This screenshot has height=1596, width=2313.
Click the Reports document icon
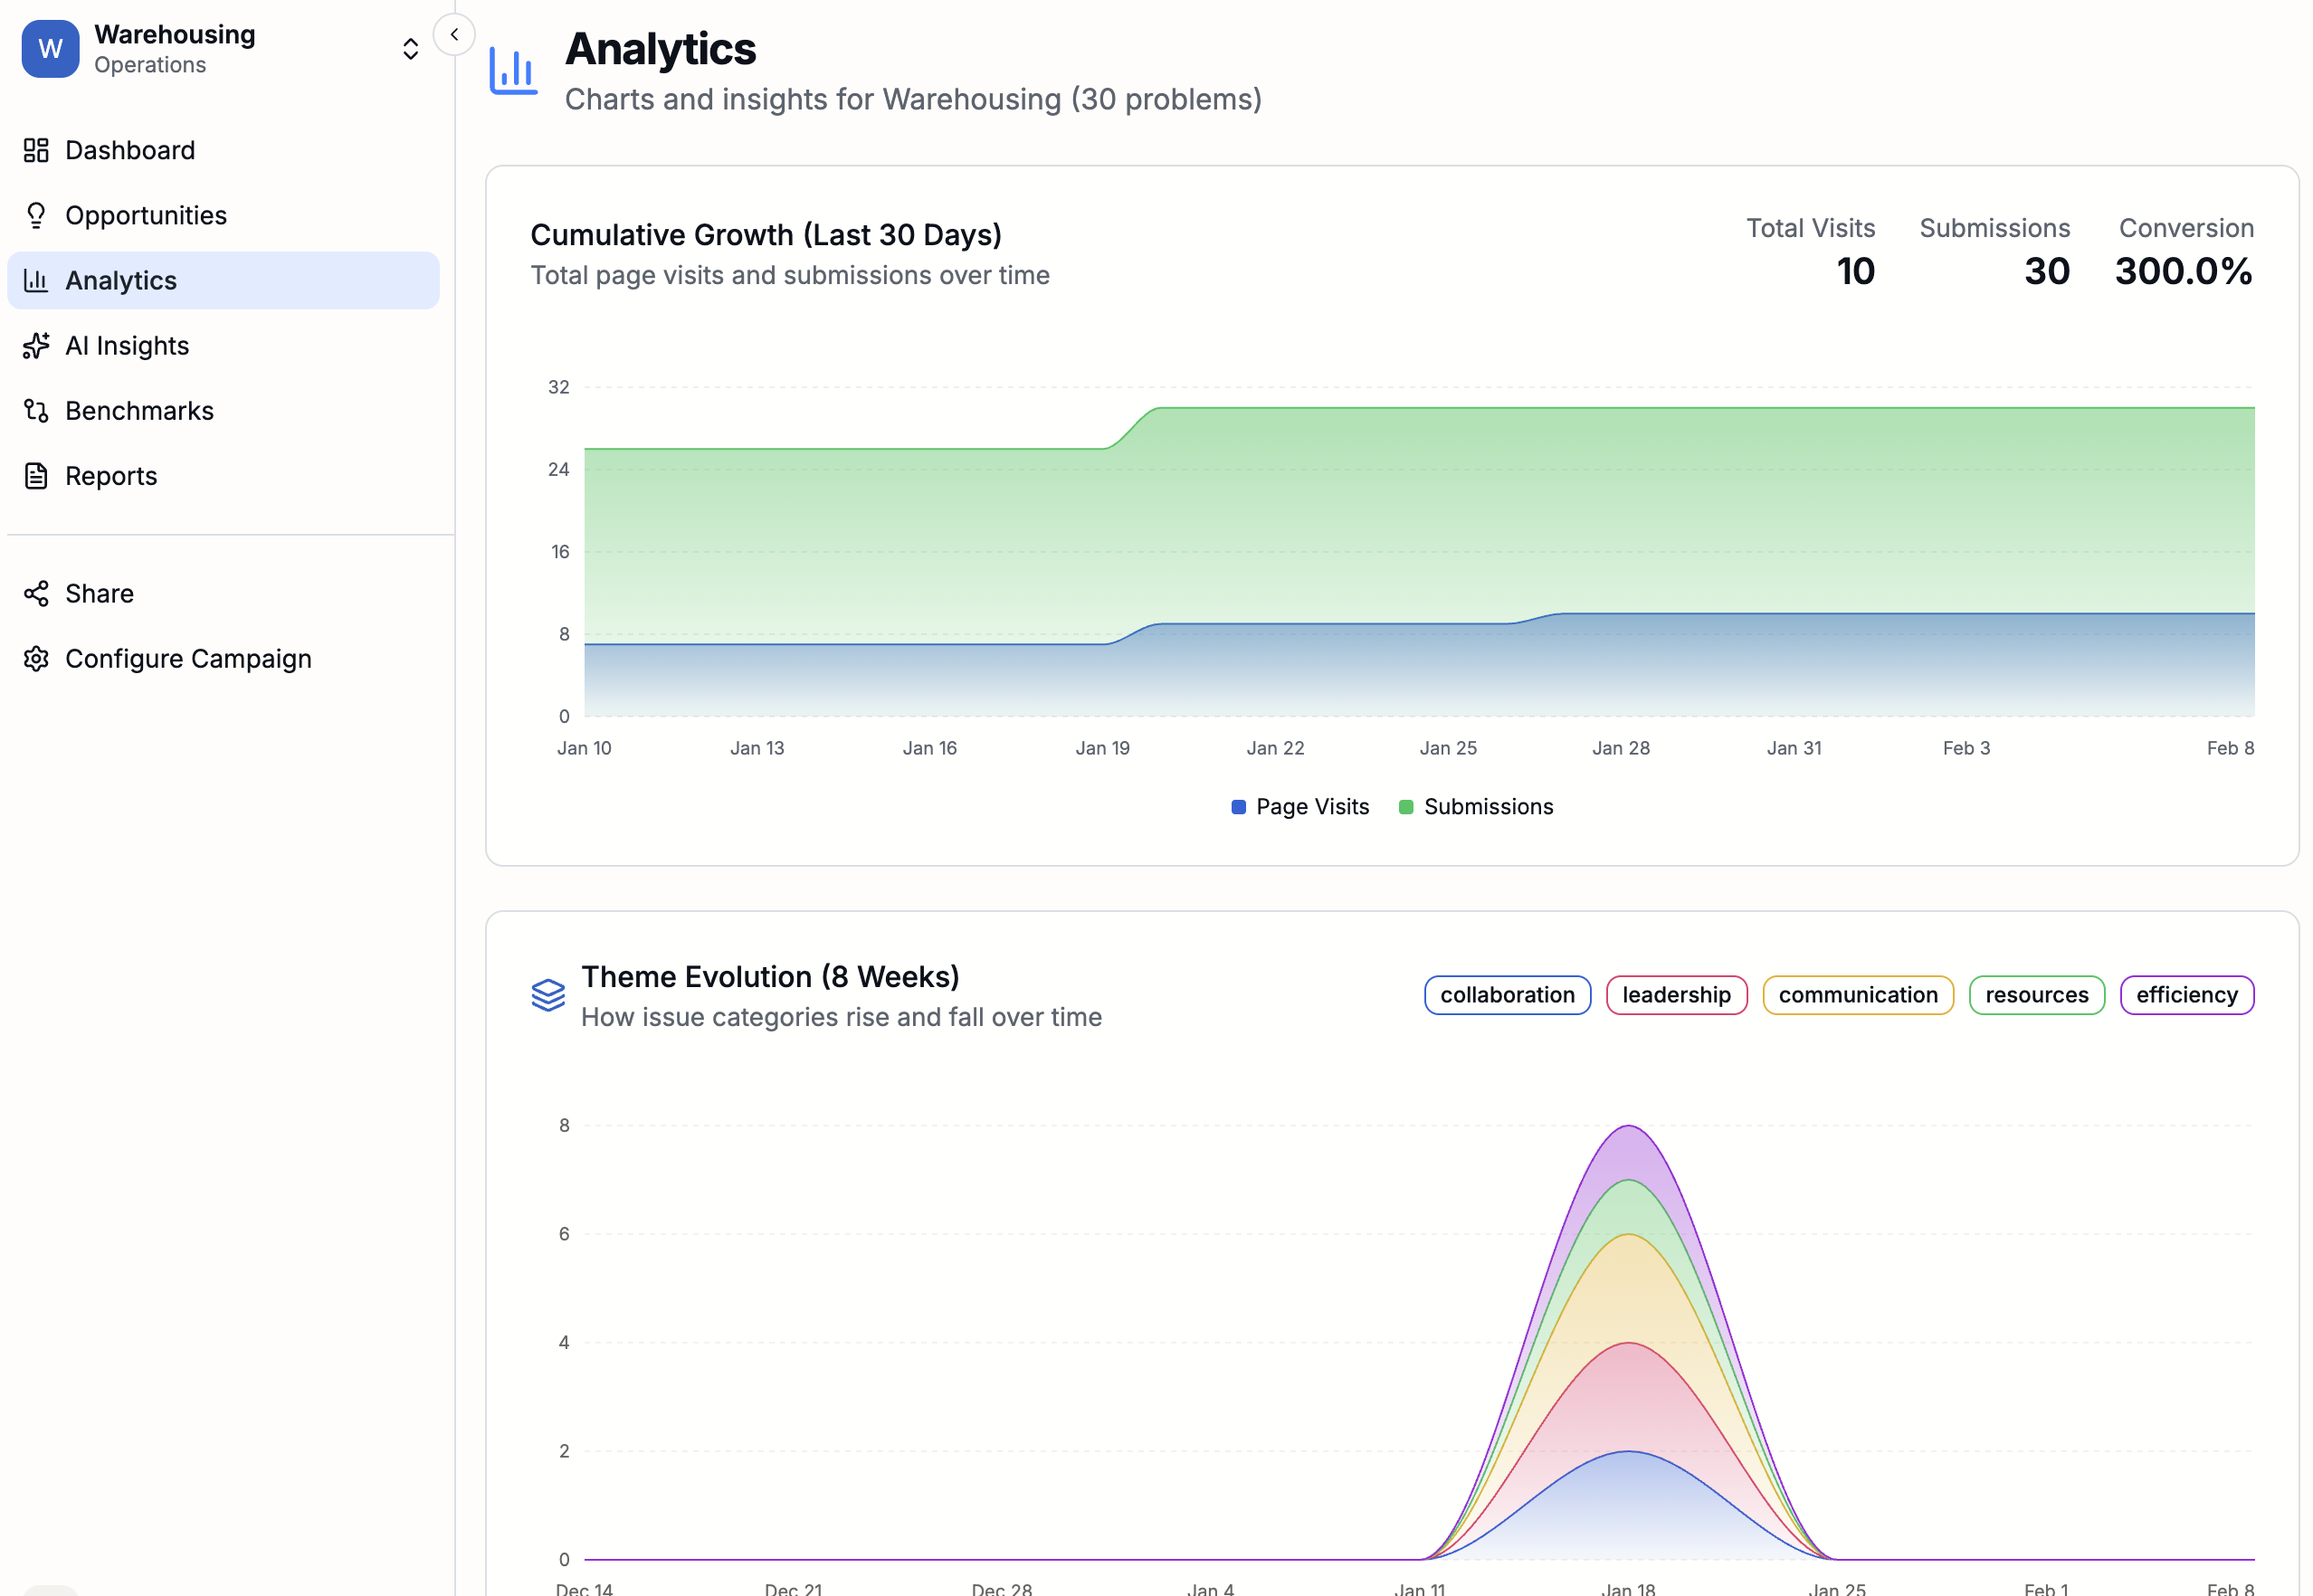(36, 476)
